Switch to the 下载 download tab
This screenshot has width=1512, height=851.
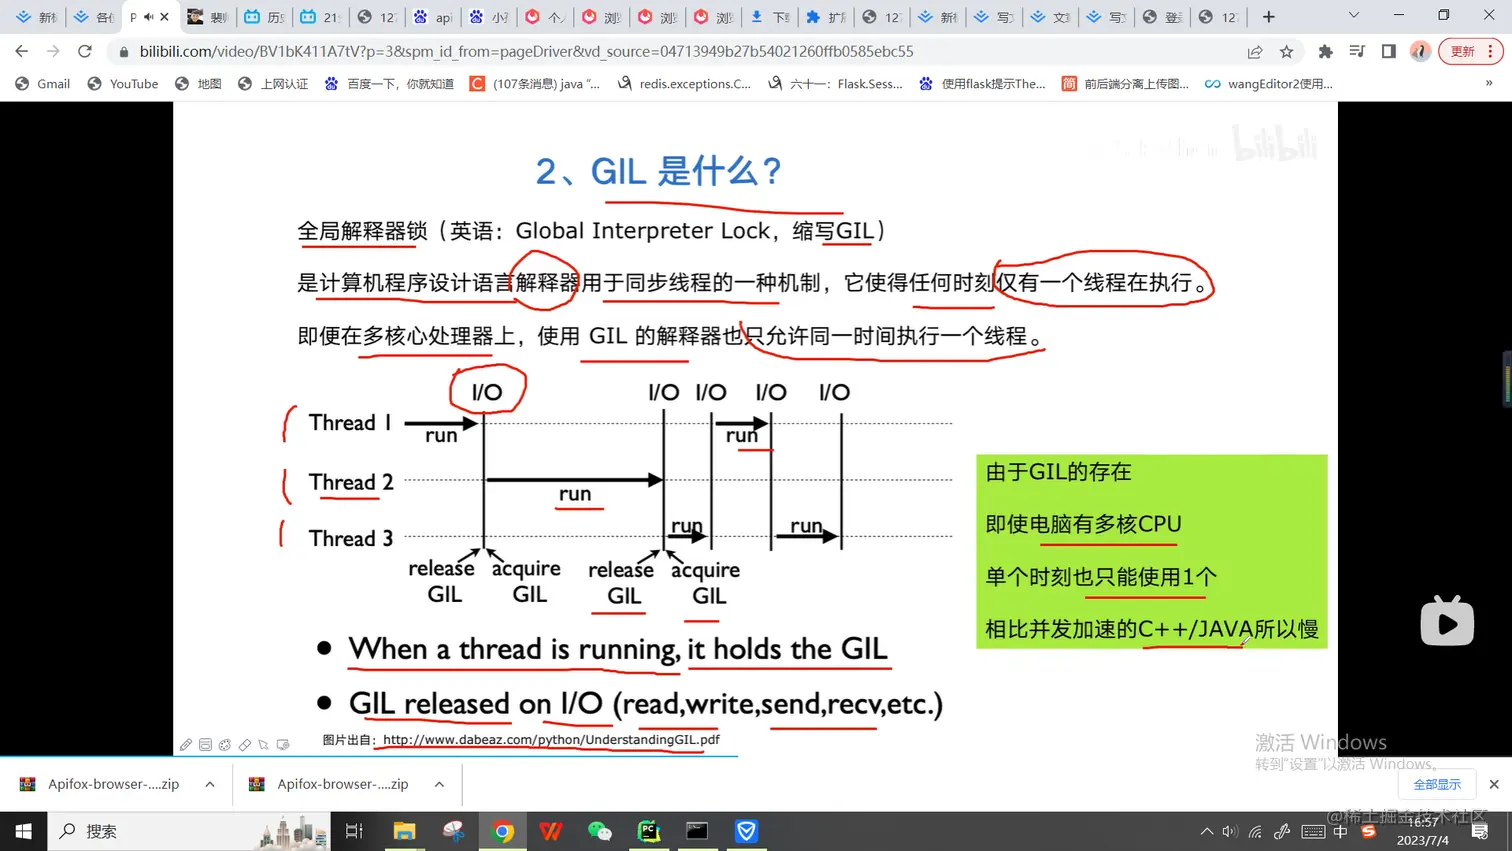[x=769, y=17]
